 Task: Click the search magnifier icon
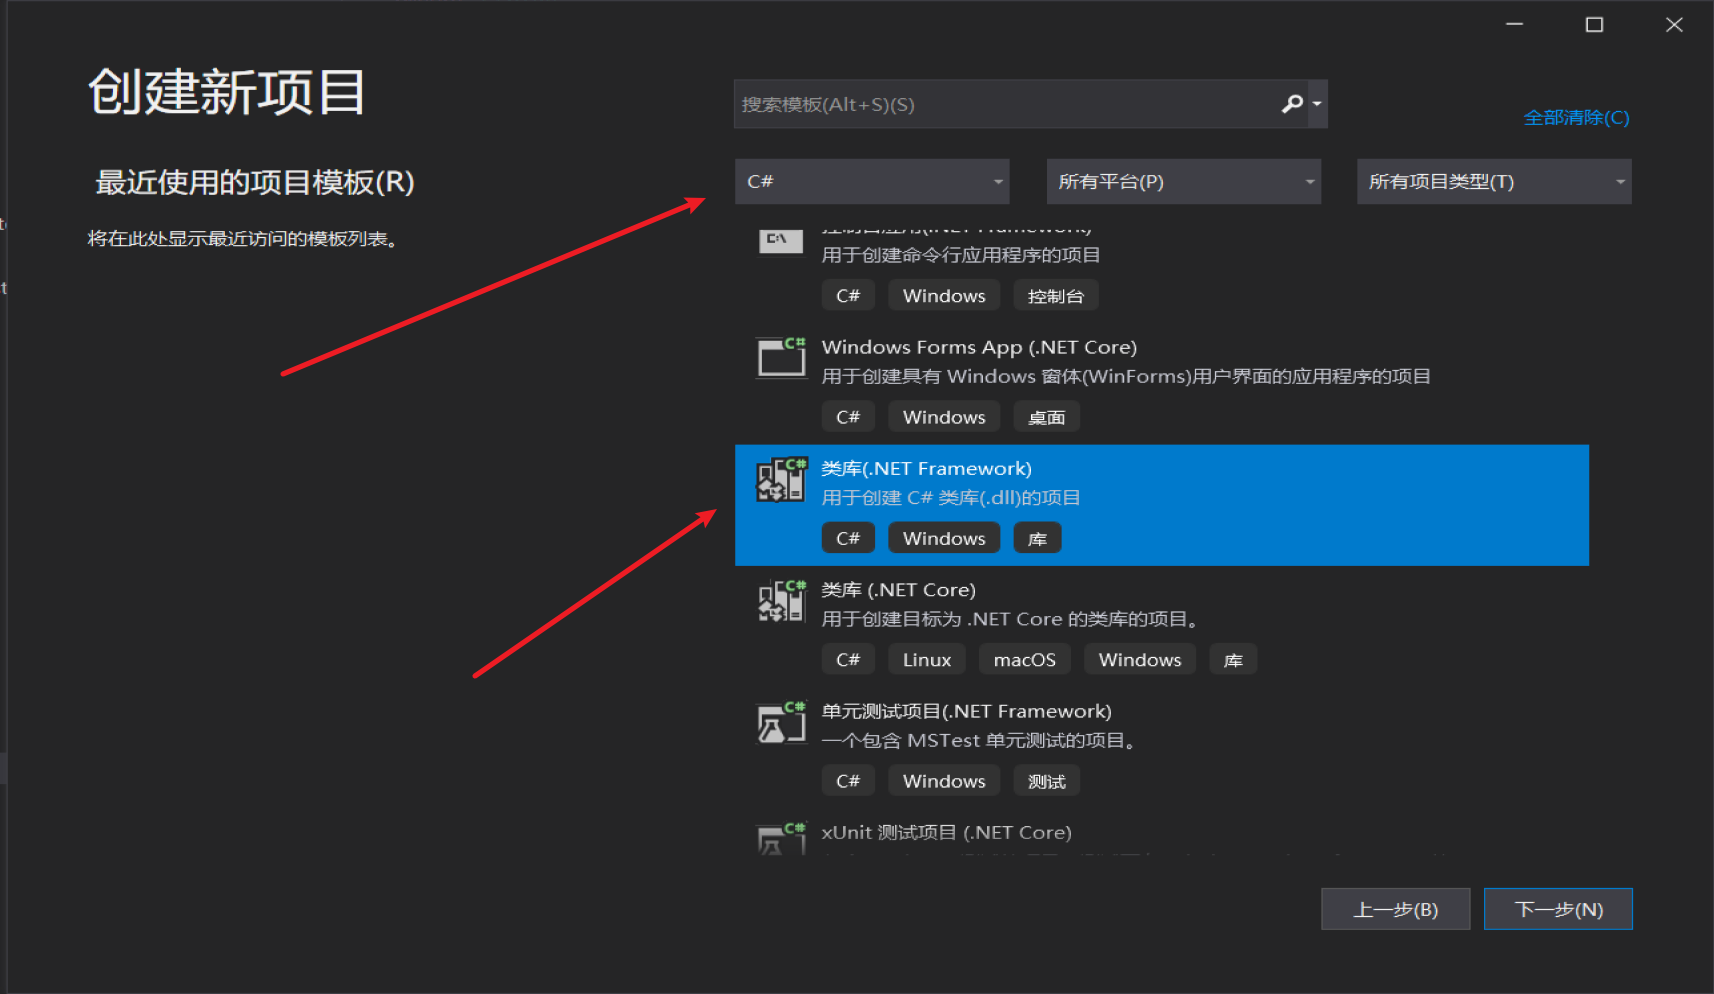click(1292, 104)
